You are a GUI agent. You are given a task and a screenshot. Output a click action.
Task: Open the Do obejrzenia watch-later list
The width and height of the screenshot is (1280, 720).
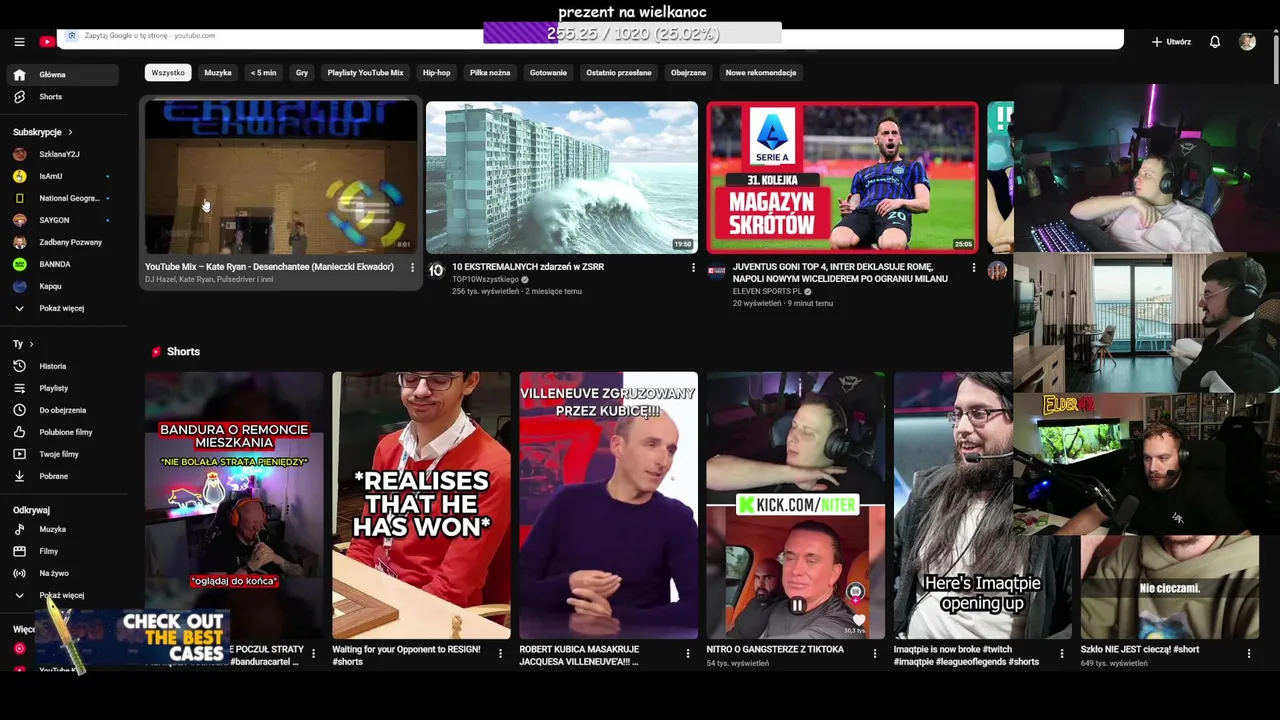click(x=62, y=410)
